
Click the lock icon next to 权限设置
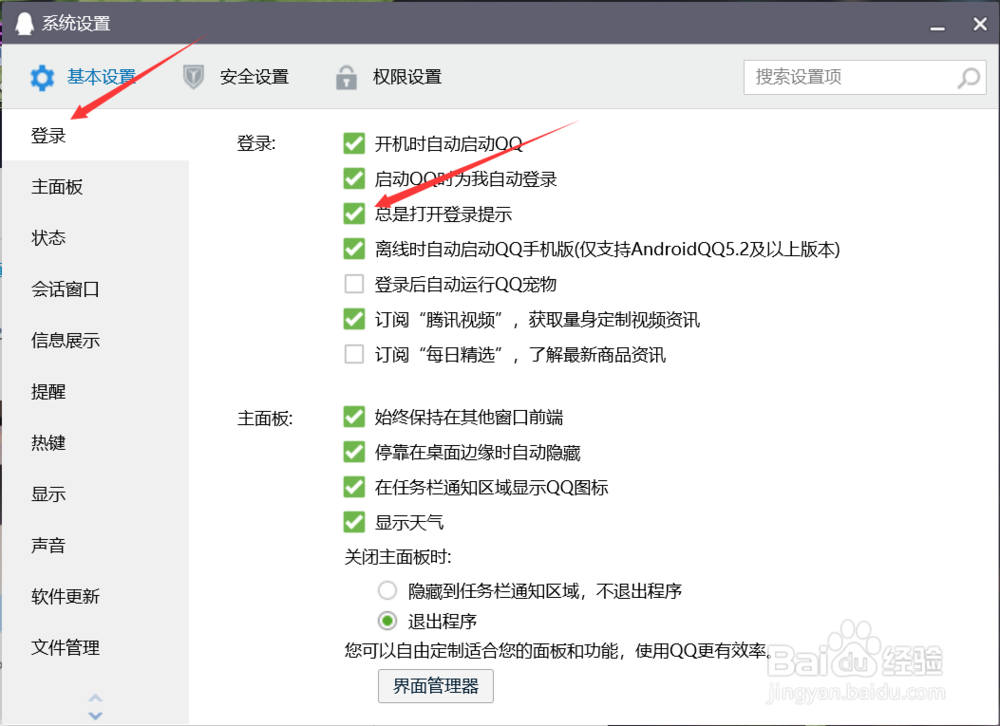pyautogui.click(x=346, y=76)
